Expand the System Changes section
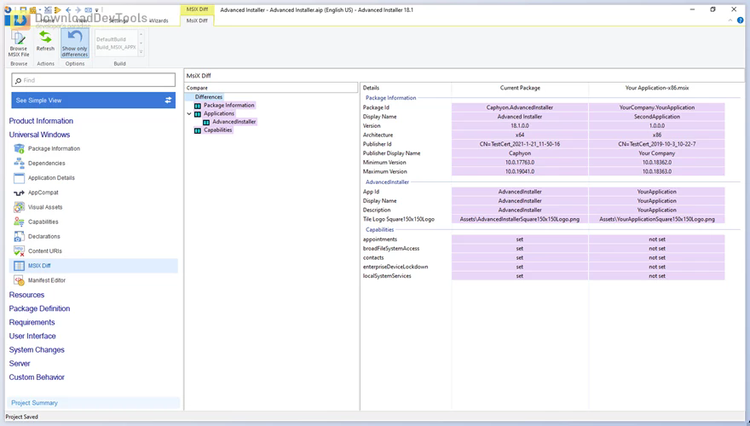 pos(37,350)
